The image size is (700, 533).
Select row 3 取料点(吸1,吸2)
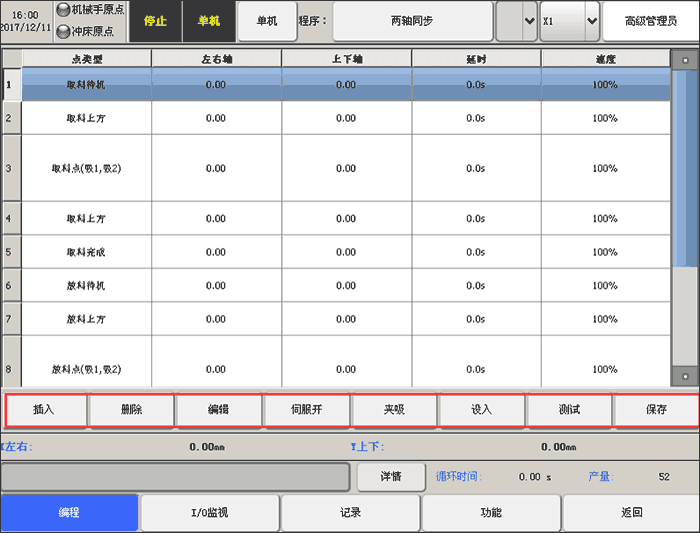[x=86, y=168]
